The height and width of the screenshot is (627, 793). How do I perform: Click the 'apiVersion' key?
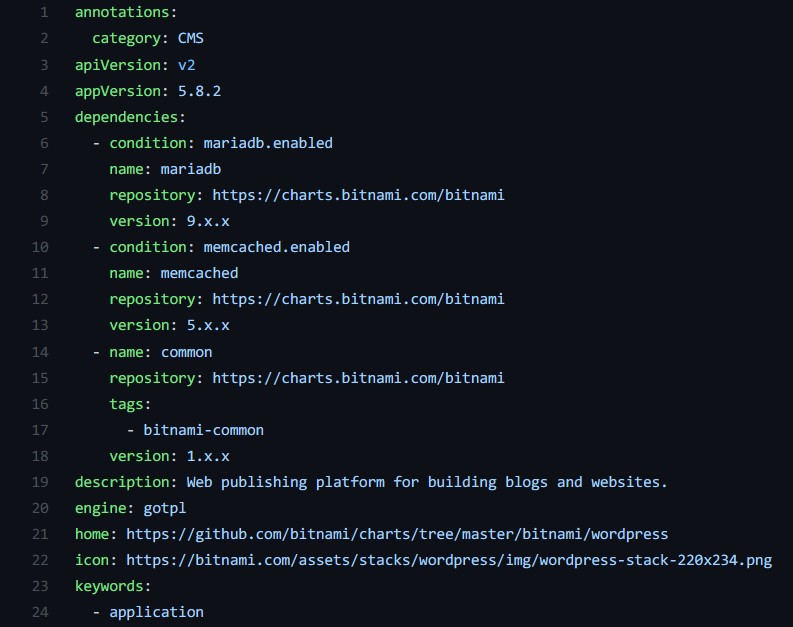tap(118, 65)
